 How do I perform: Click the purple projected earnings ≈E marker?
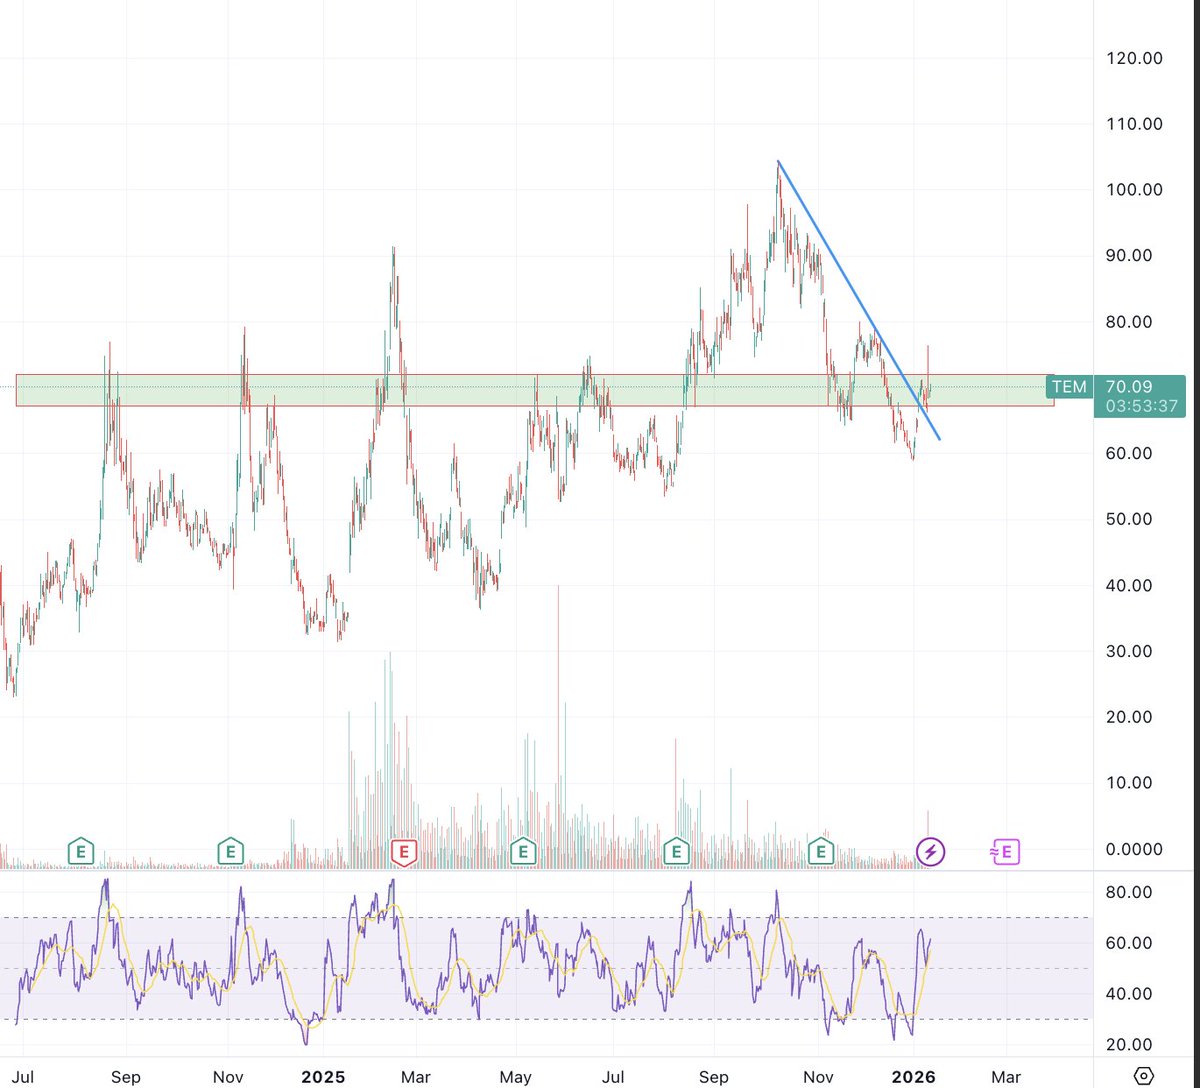click(1004, 852)
